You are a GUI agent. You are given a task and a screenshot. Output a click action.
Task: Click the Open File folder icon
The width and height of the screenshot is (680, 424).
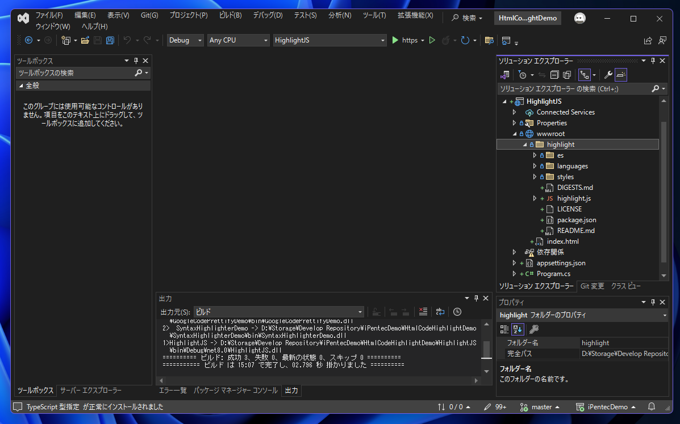coord(85,40)
